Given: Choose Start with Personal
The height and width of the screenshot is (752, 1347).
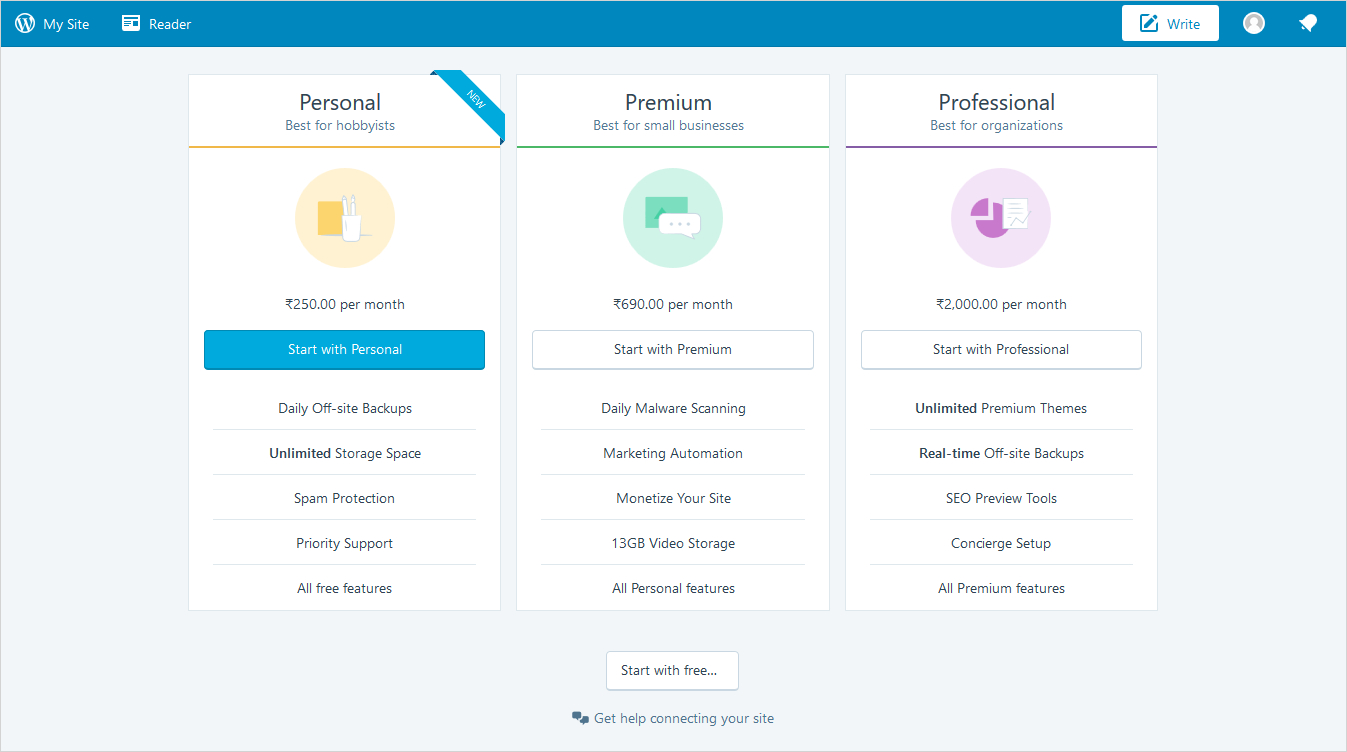Looking at the screenshot, I should pos(344,350).
